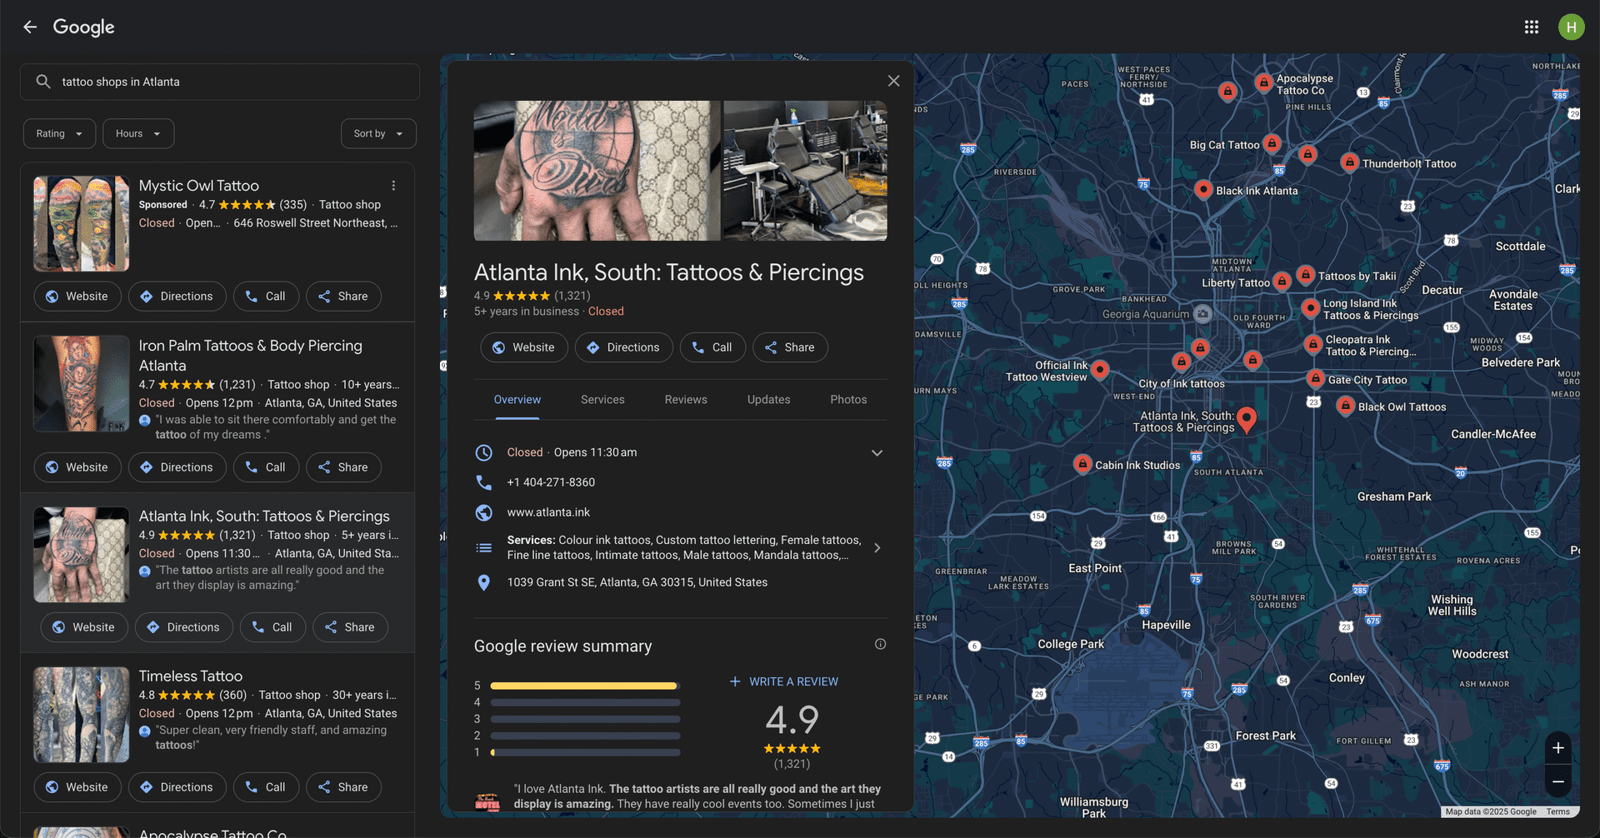Open the account avatar labeled H

click(x=1571, y=27)
